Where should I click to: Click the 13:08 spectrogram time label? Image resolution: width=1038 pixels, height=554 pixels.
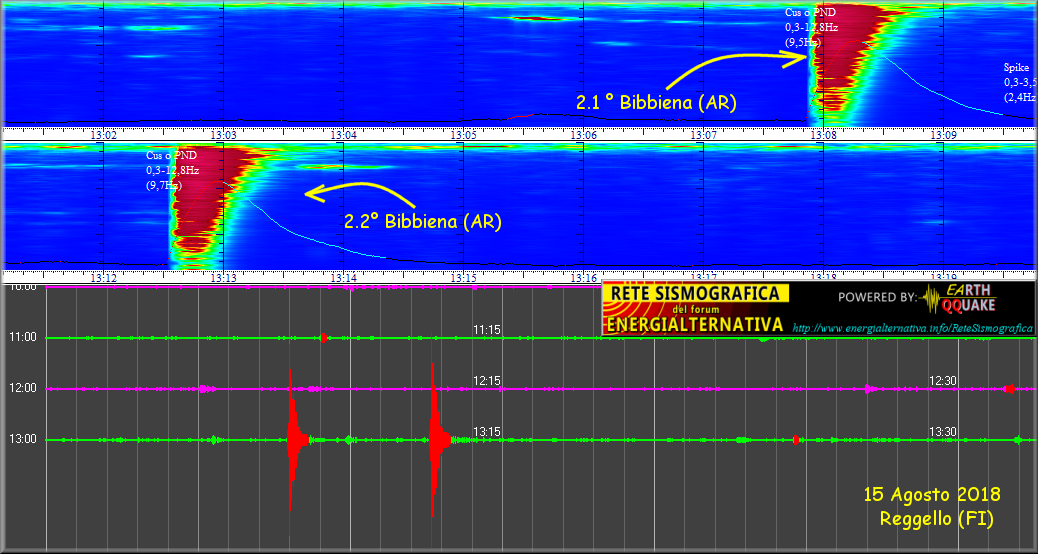pyautogui.click(x=823, y=134)
